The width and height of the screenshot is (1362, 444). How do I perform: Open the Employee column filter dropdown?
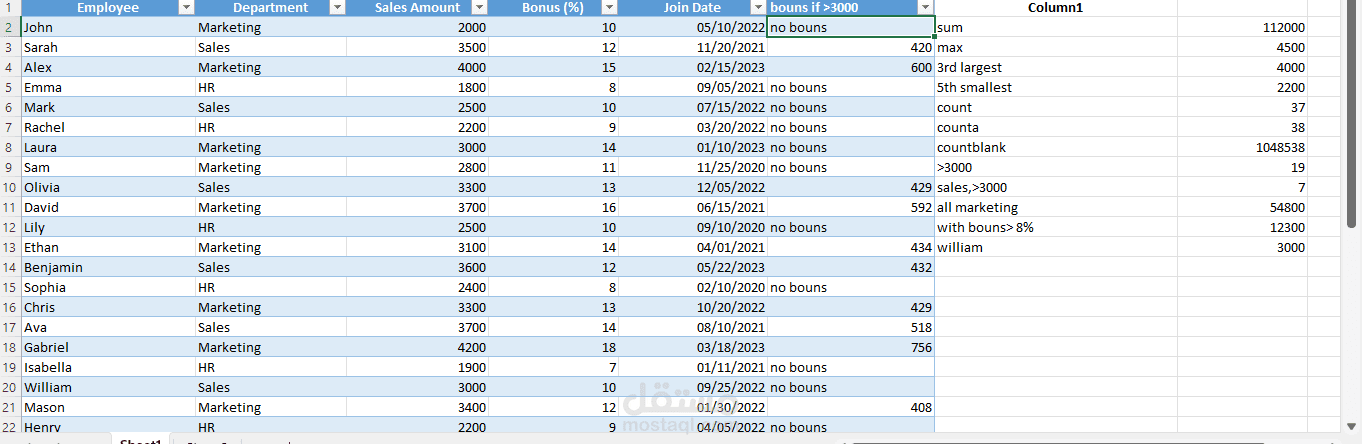185,7
